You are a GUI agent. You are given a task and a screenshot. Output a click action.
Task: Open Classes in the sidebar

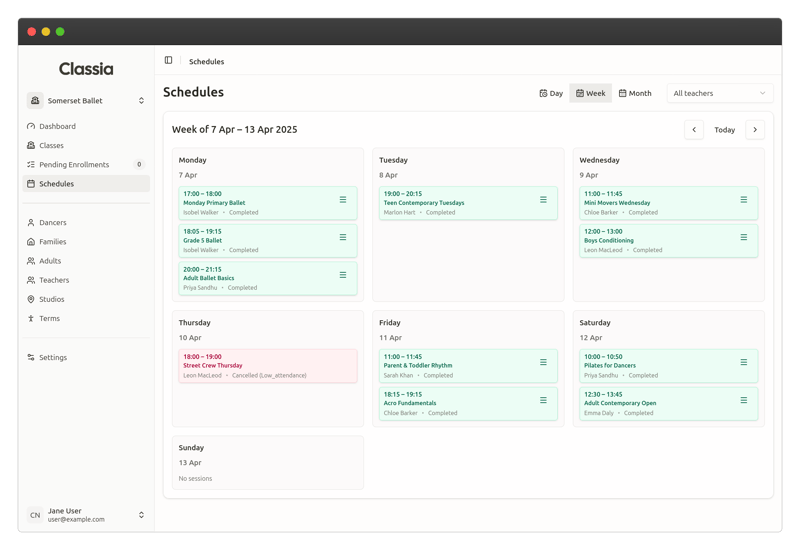click(86, 145)
